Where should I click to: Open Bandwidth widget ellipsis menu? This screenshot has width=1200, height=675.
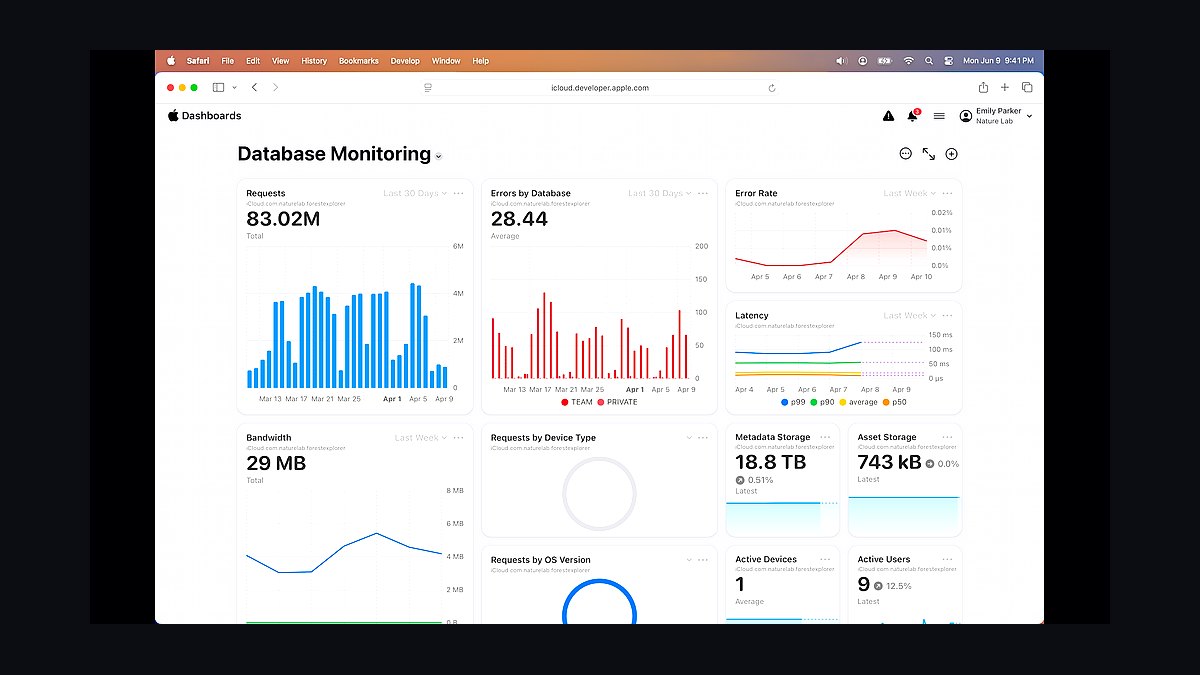[458, 437]
